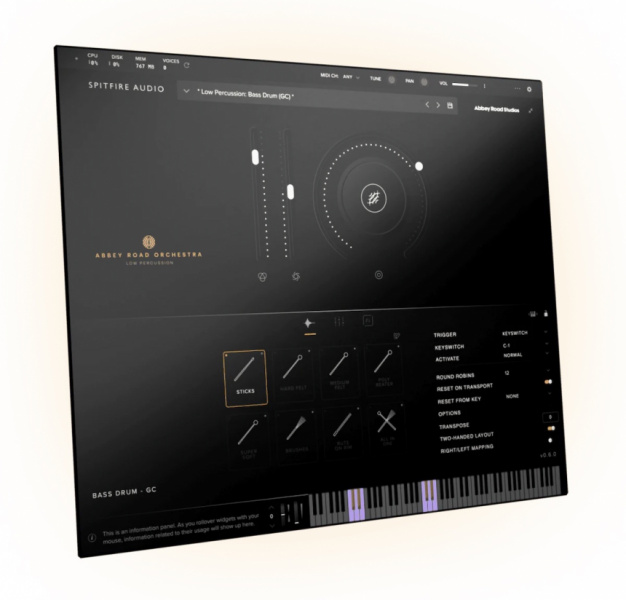This screenshot has width=626, height=600.
Task: Select the Hard Felt technique
Action: [293, 374]
